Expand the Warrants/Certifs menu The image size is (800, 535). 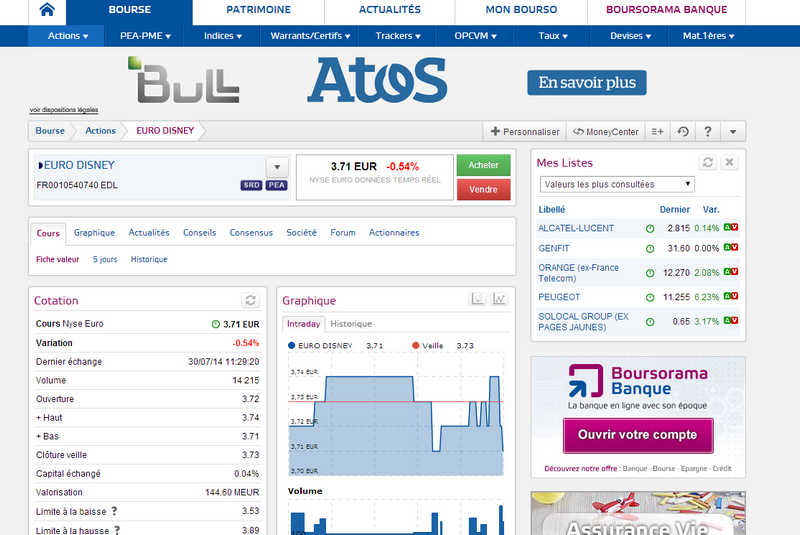point(310,36)
